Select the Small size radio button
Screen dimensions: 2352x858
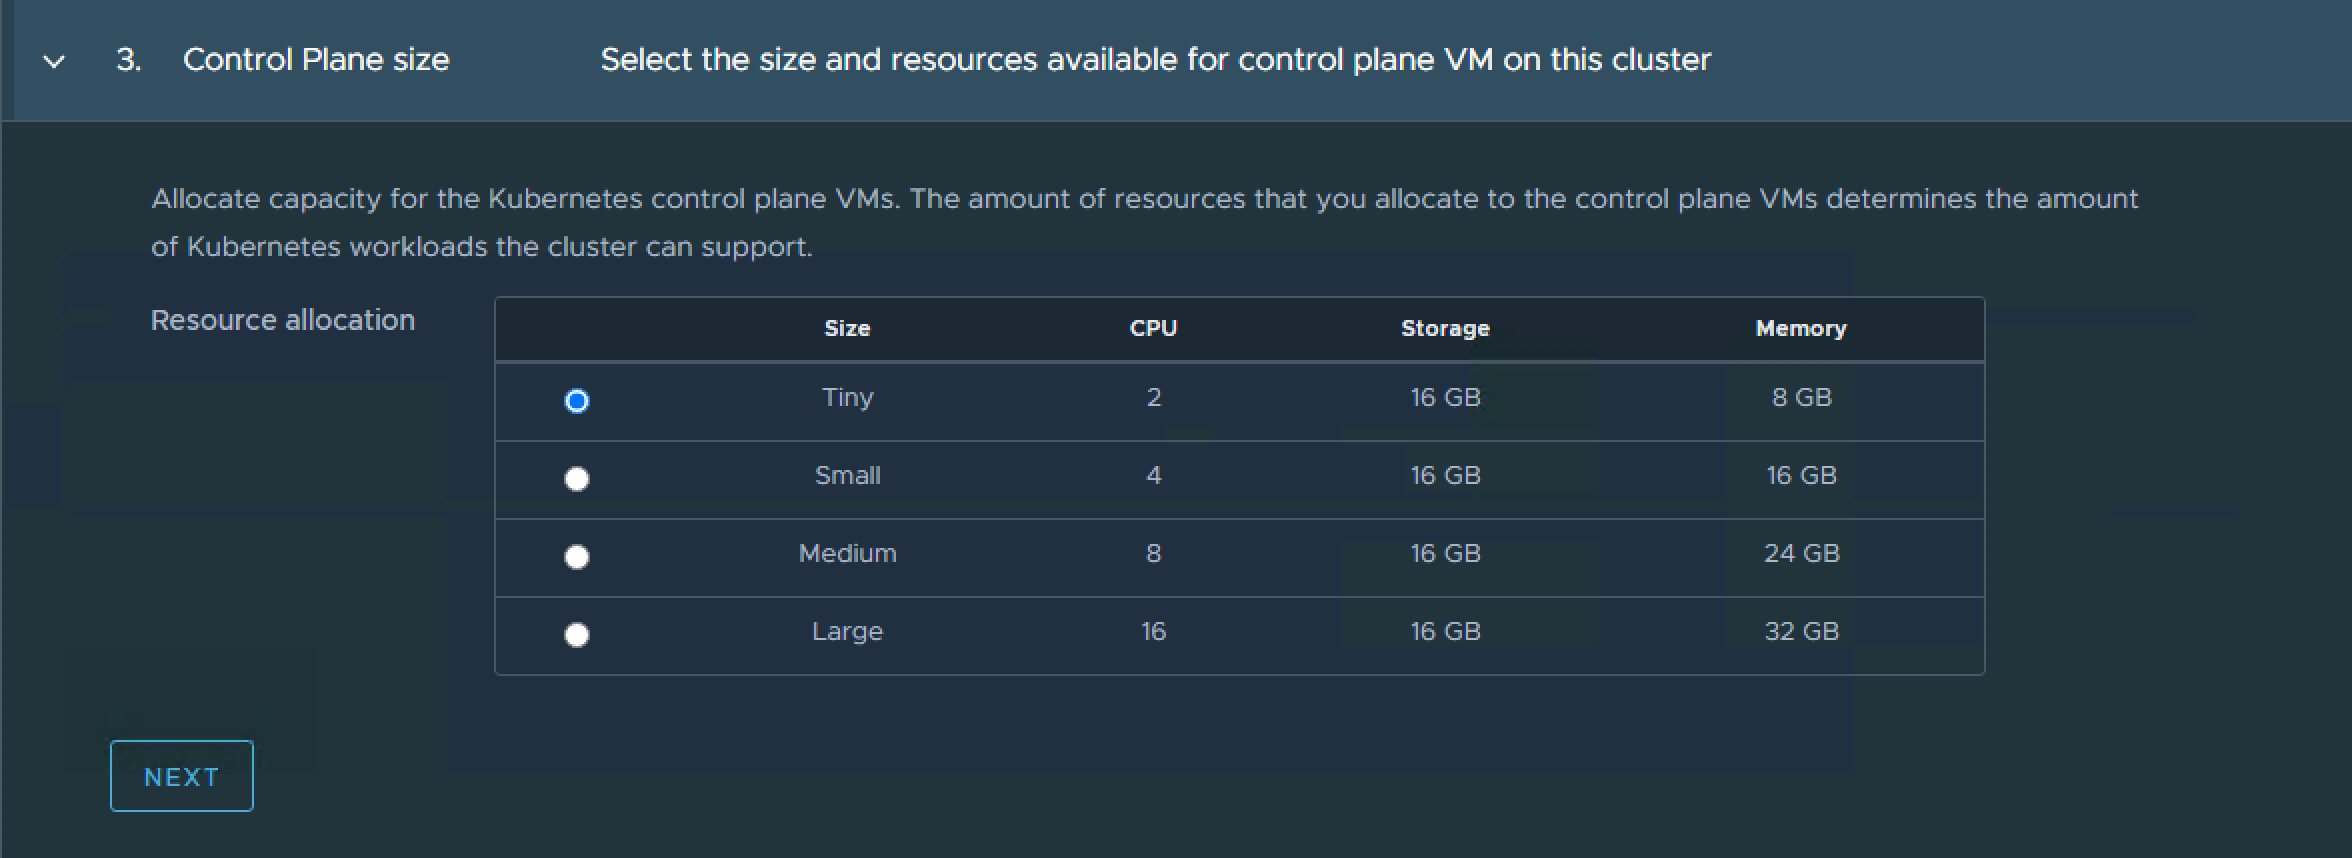pos(577,479)
